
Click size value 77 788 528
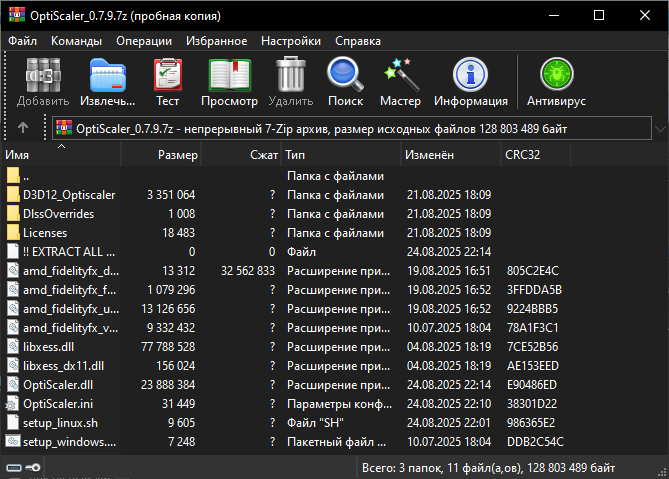point(168,347)
